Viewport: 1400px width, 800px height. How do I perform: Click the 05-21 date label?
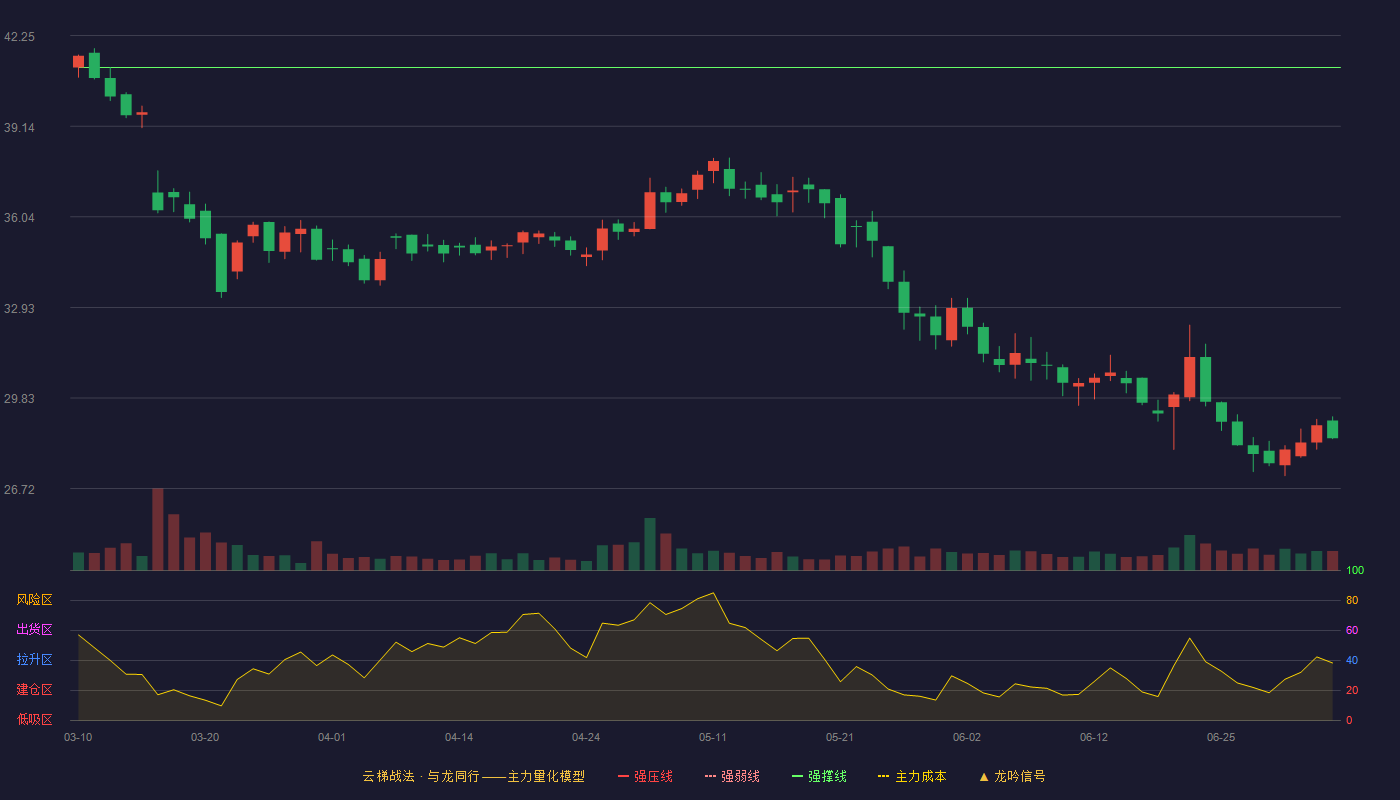point(840,737)
